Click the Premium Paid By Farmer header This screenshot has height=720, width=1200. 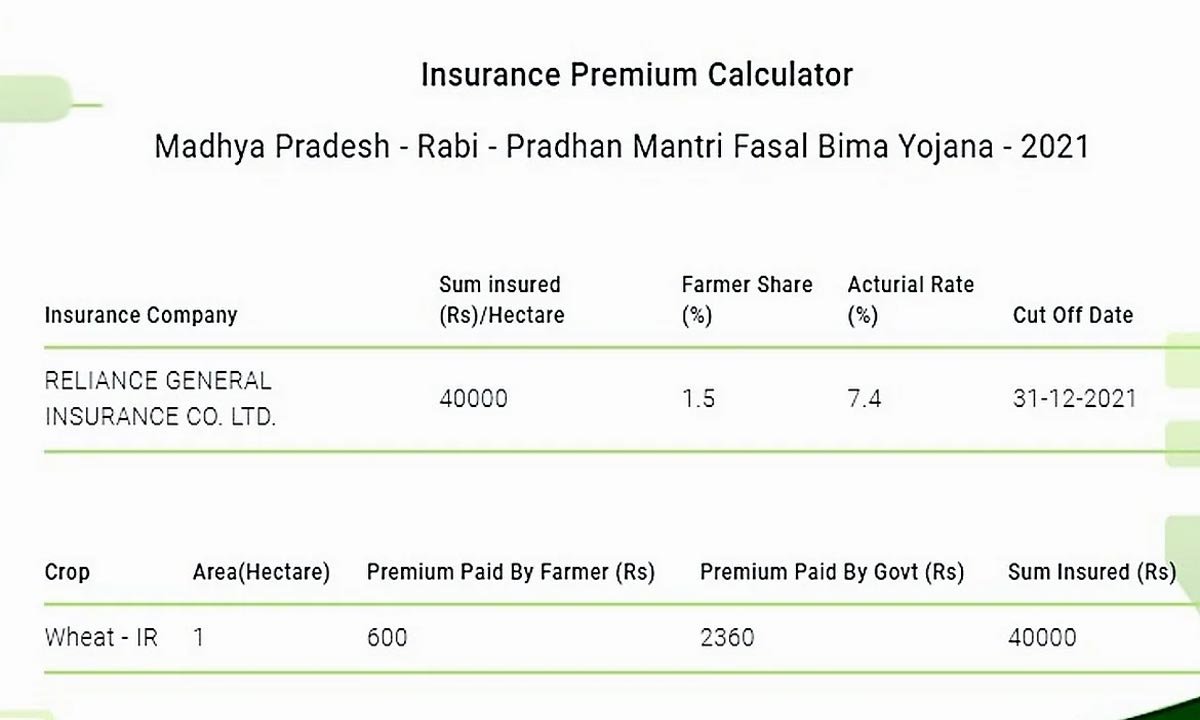tap(511, 573)
